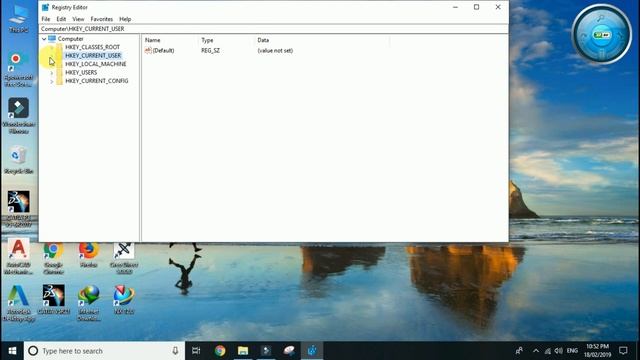The image size is (640, 360).
Task: Open the People icon in system tray
Action: (519, 351)
